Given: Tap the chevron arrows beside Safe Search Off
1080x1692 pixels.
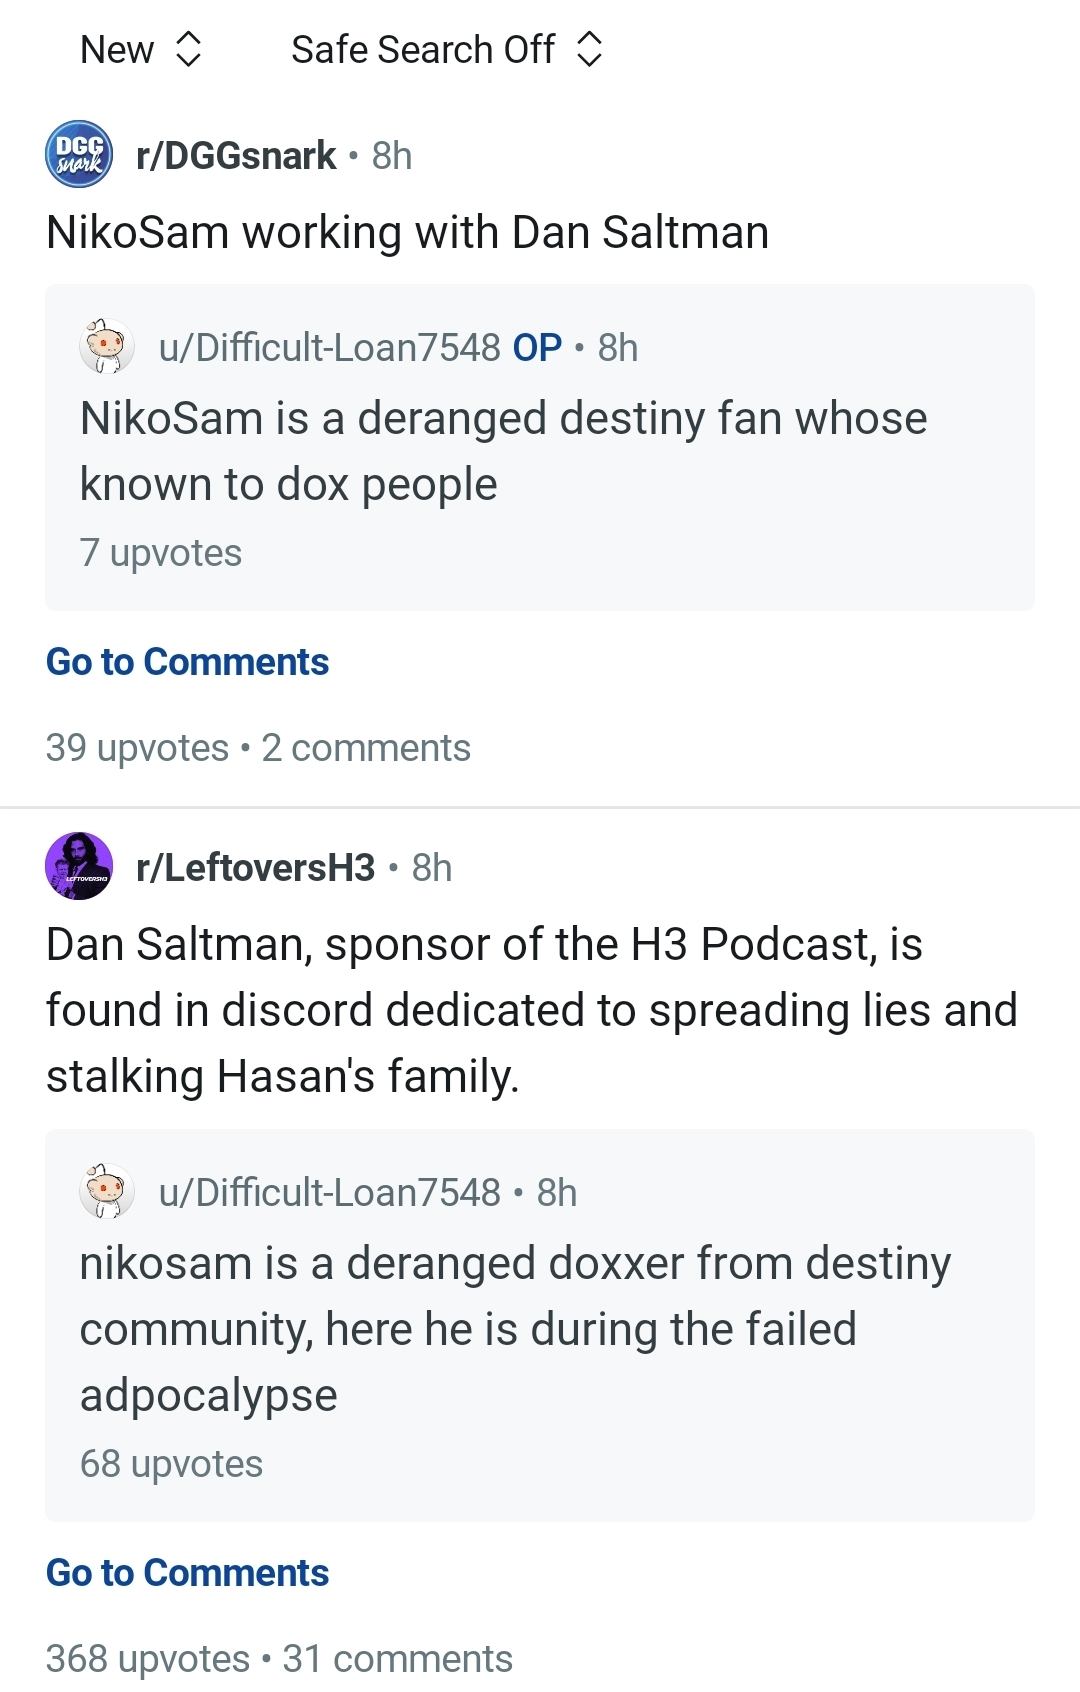Looking at the screenshot, I should (590, 49).
